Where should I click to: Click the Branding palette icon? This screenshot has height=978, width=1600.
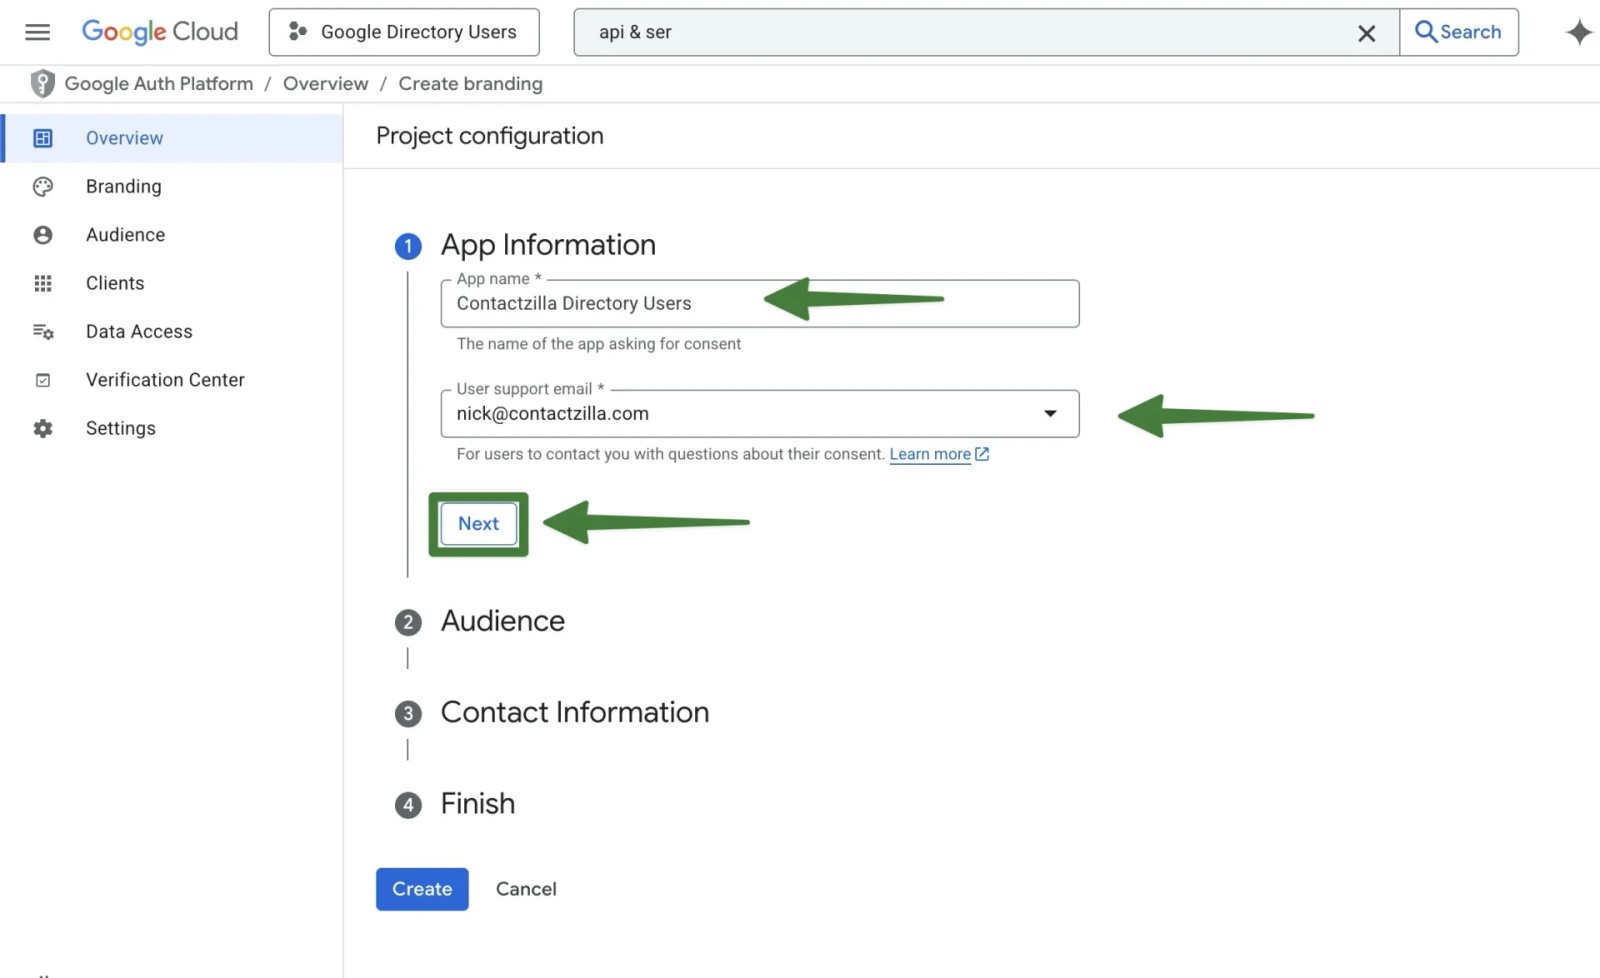tap(43, 186)
